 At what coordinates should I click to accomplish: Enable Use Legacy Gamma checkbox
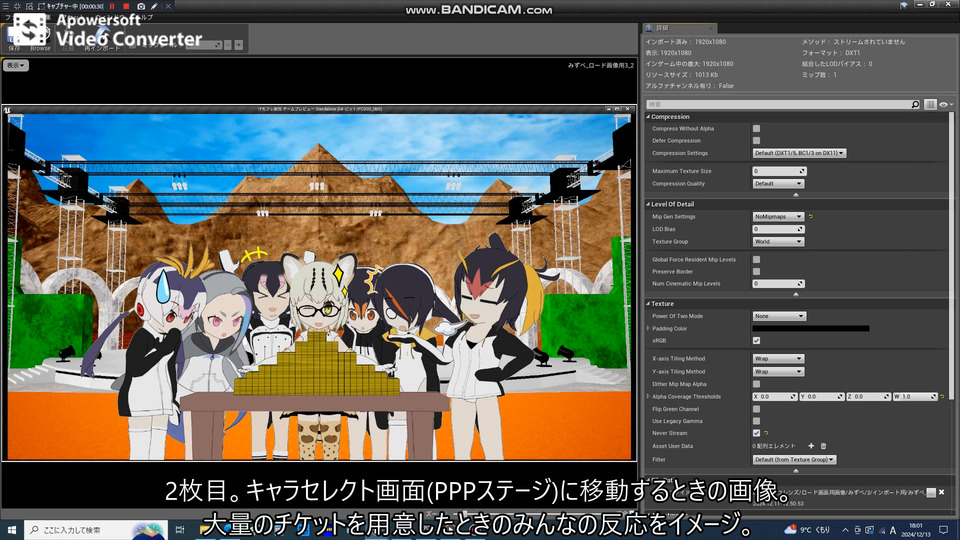[756, 421]
